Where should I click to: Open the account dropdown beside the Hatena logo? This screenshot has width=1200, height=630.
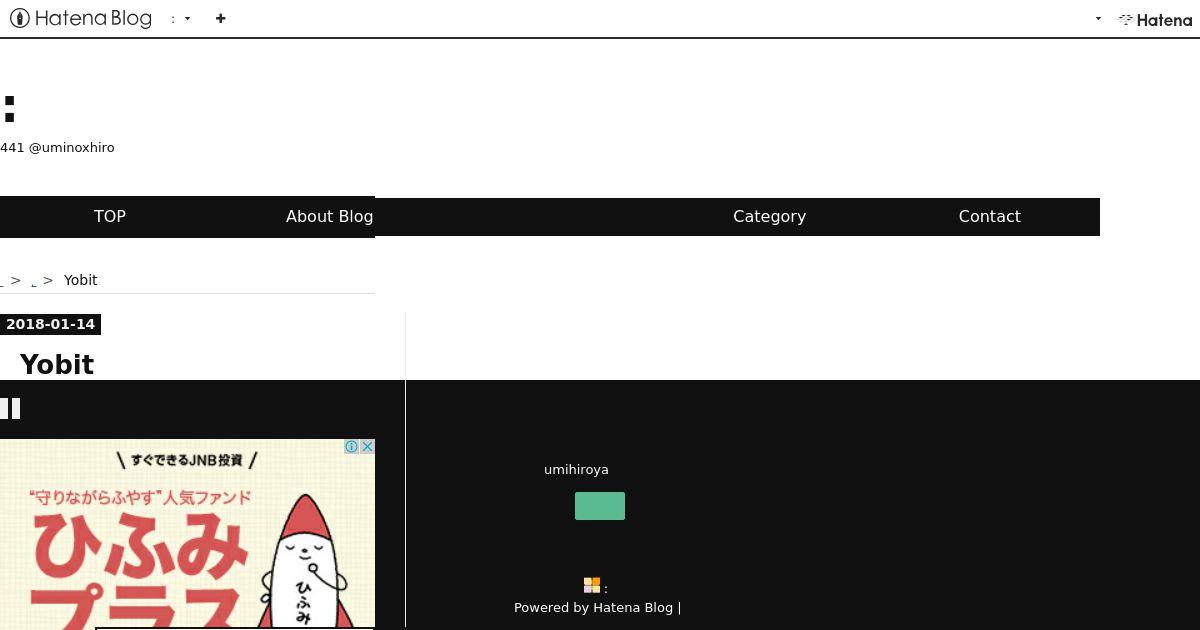1098,19
